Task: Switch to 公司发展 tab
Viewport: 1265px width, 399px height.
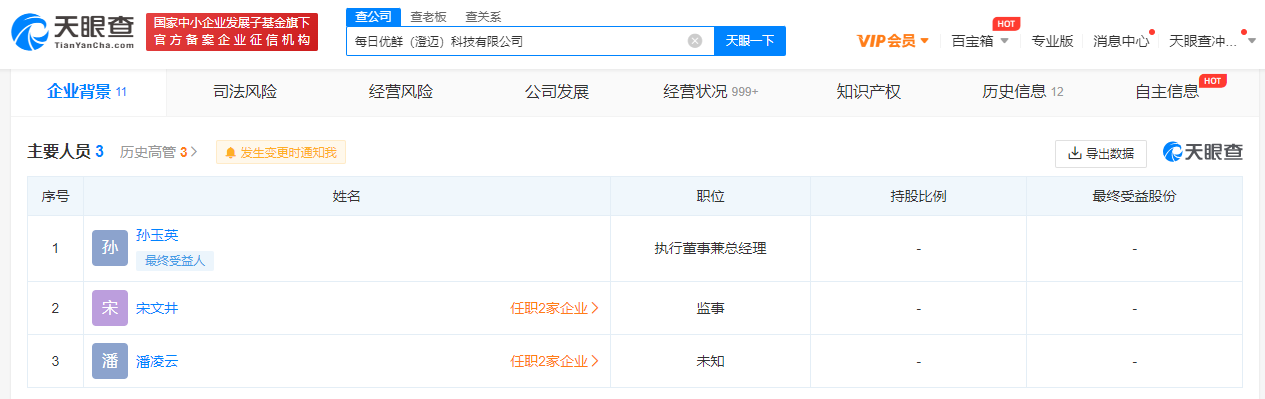Action: tap(557, 92)
